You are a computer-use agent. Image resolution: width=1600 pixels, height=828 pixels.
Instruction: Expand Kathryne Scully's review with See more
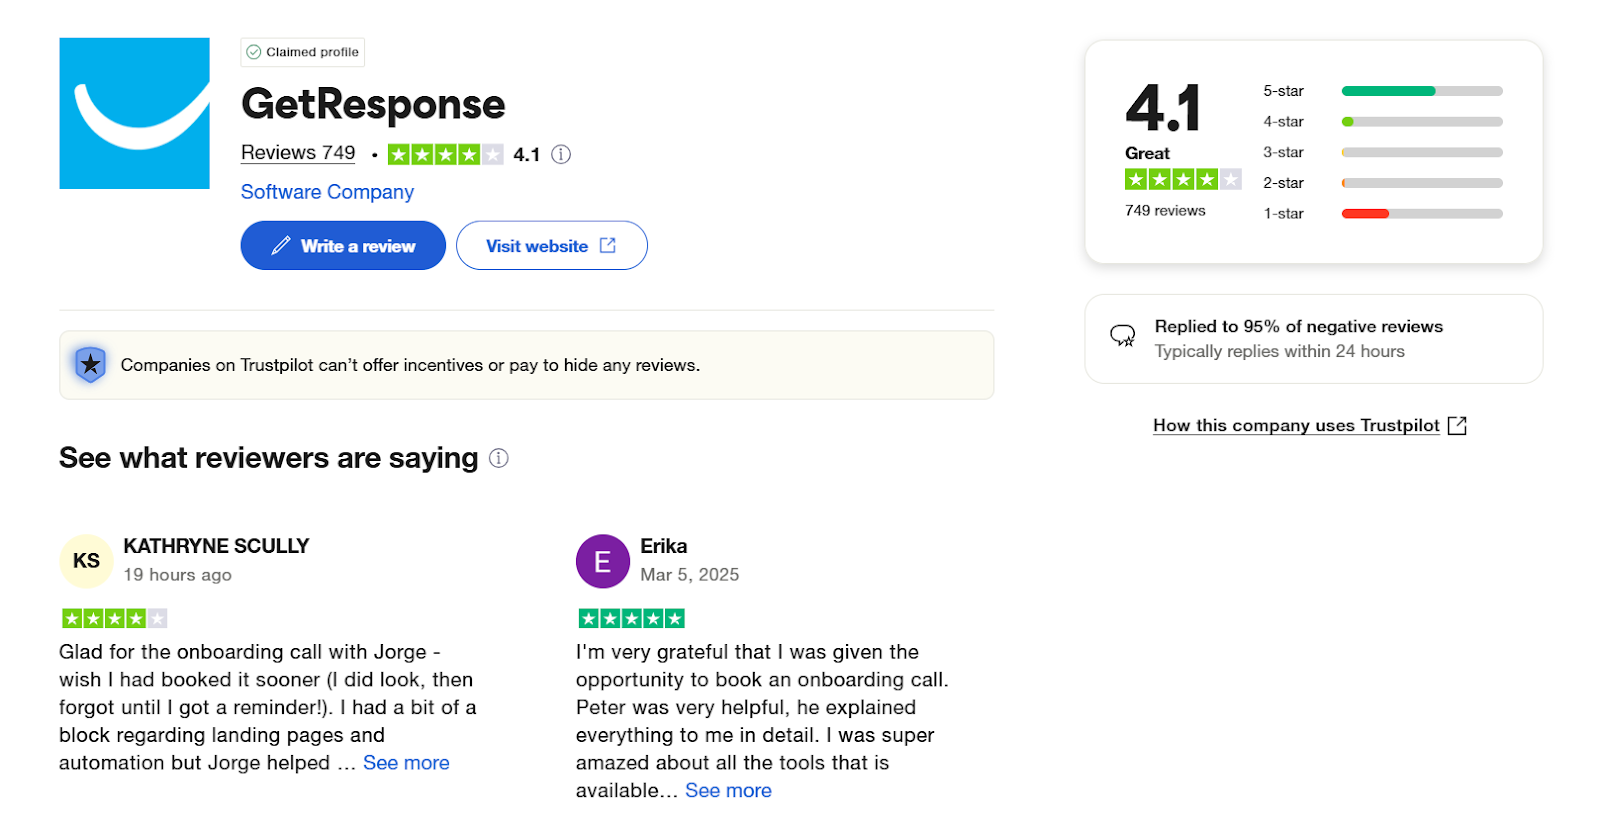[x=406, y=763]
